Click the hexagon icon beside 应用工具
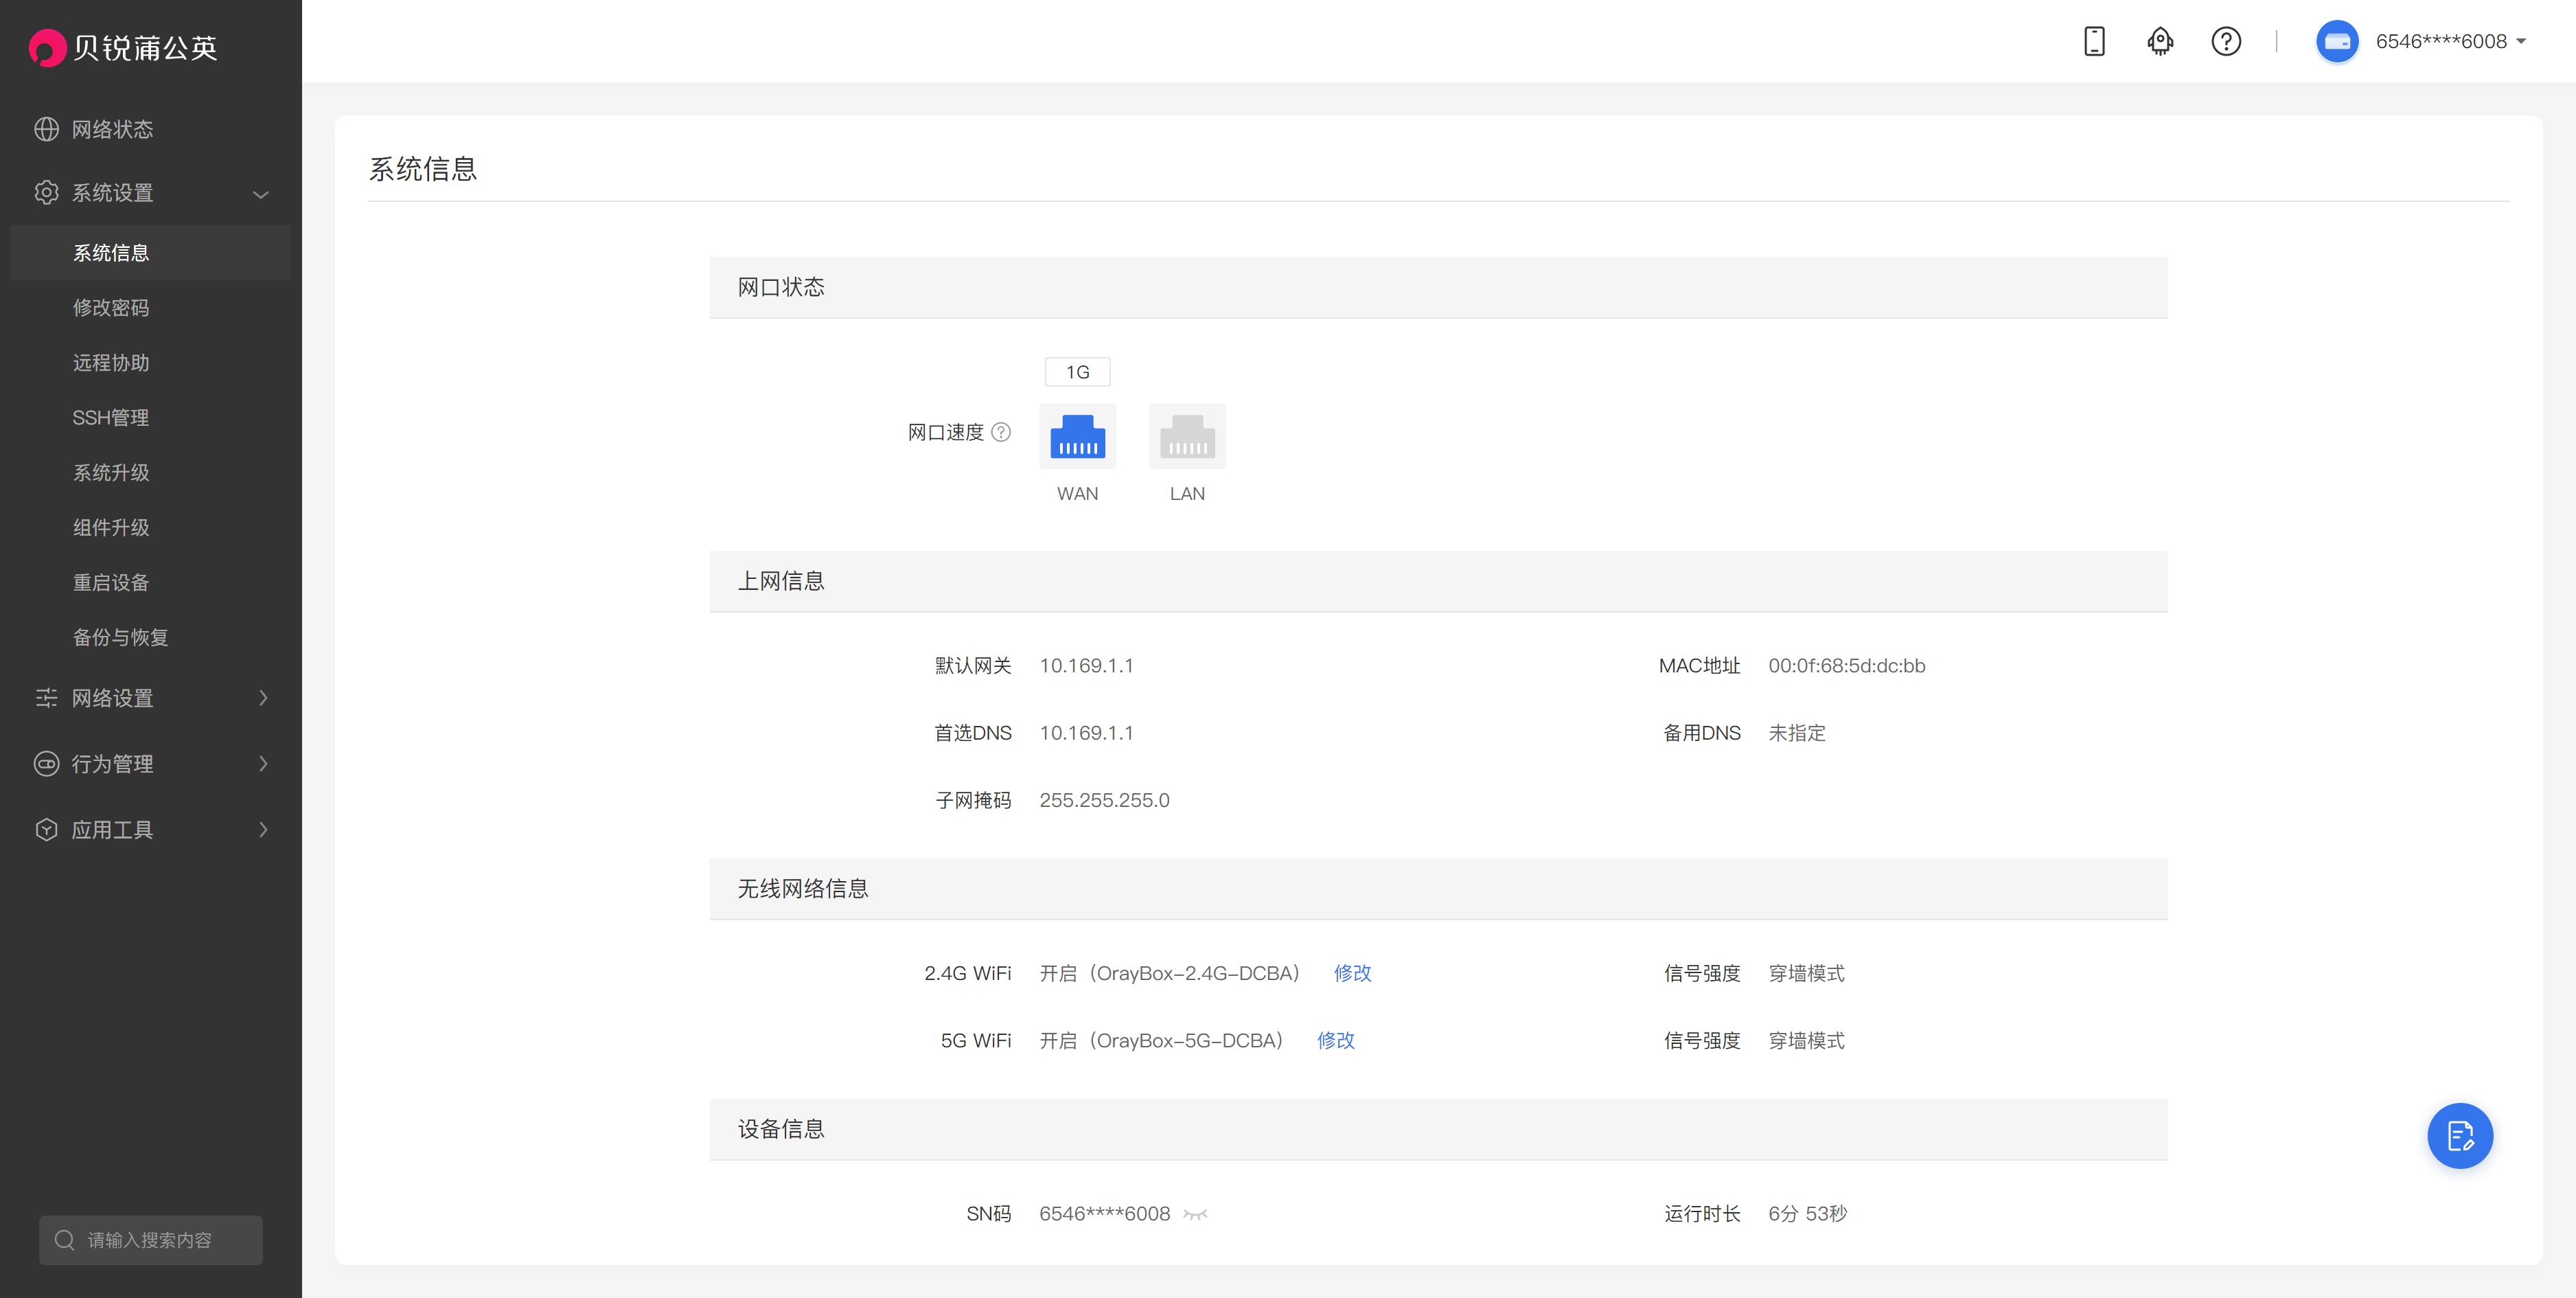 46,829
